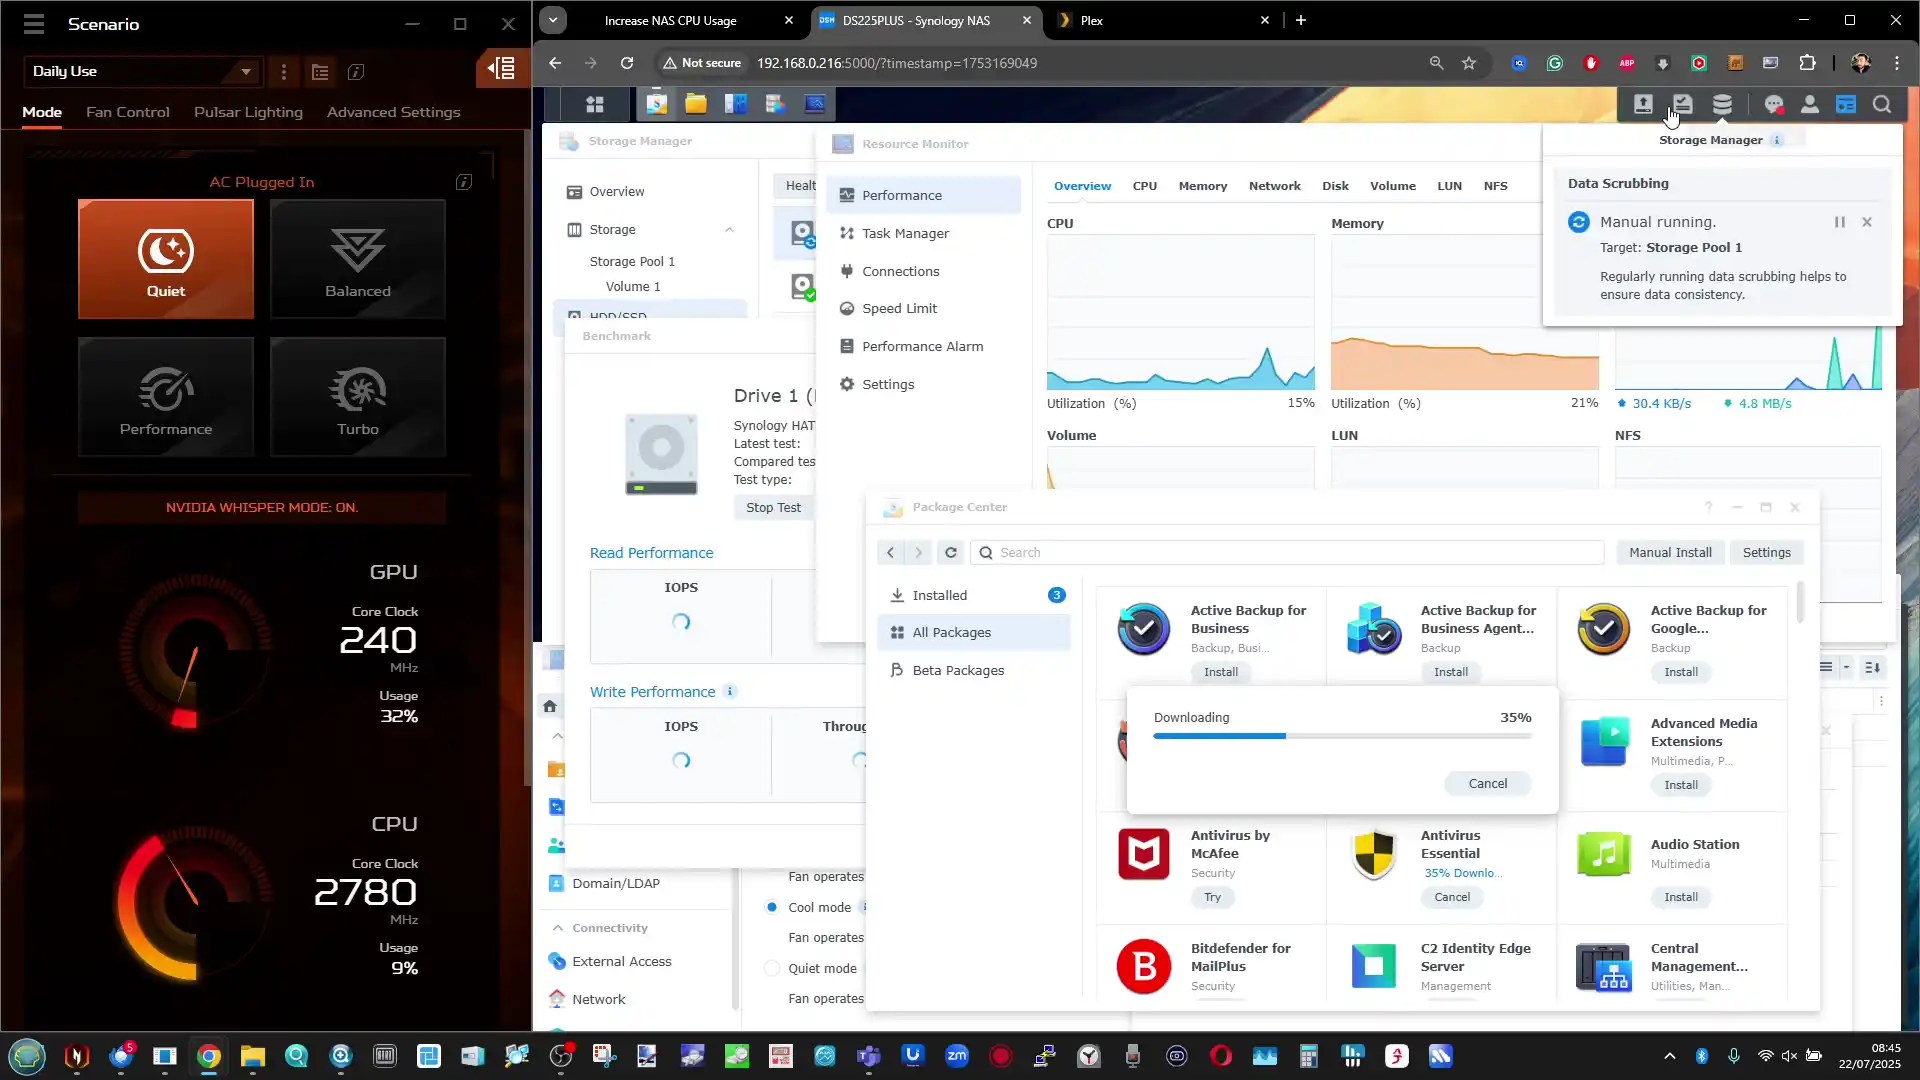
Task: Open upload queue icon in DSM tray
Action: click(x=1643, y=104)
